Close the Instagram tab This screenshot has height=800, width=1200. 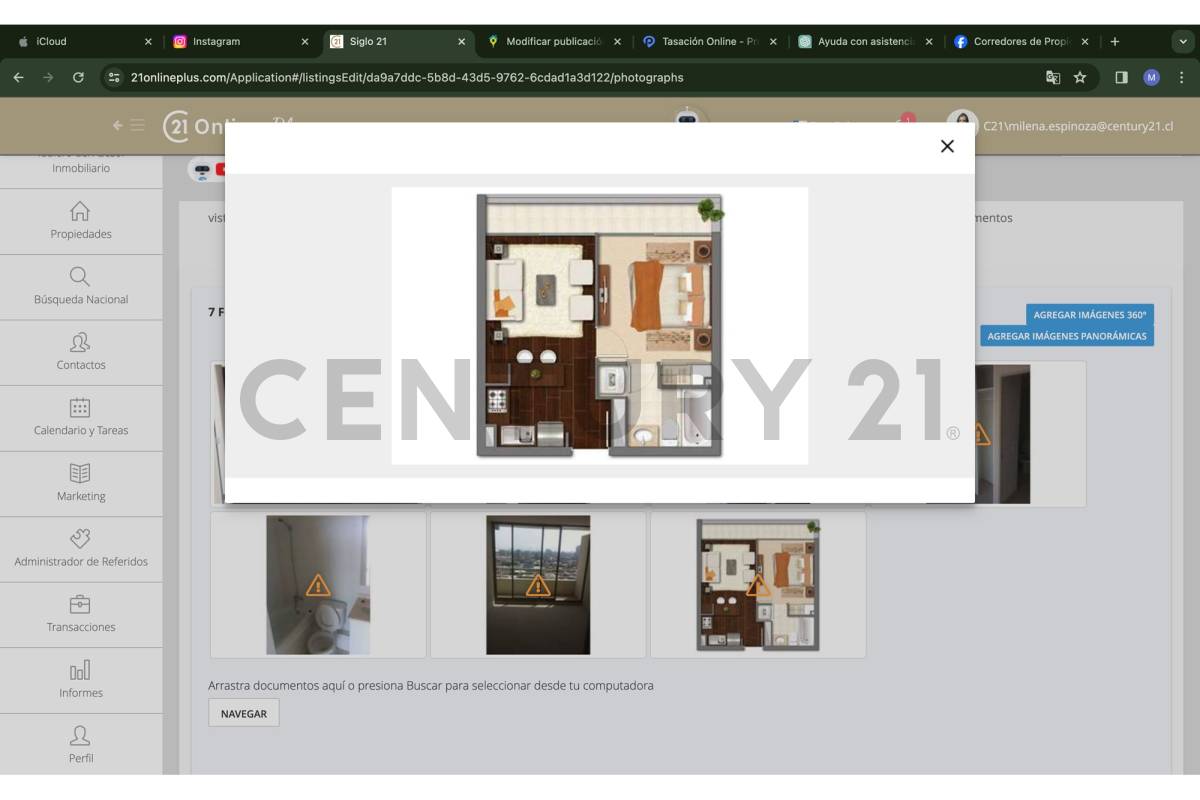[305, 42]
